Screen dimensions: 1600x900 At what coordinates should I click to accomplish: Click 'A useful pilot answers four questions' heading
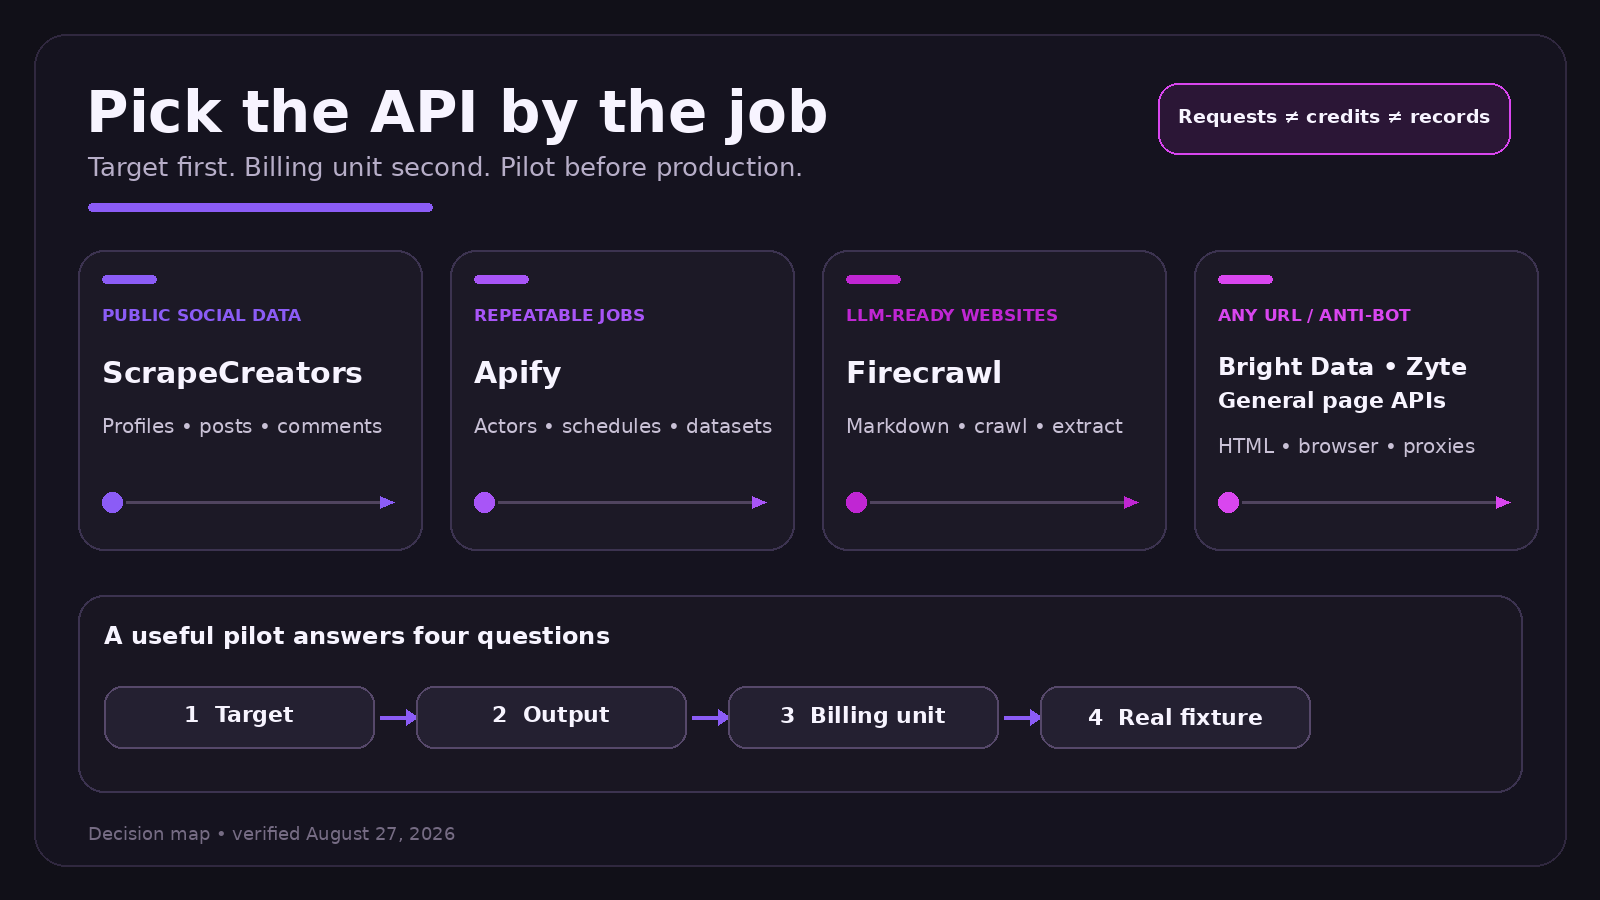(x=357, y=636)
